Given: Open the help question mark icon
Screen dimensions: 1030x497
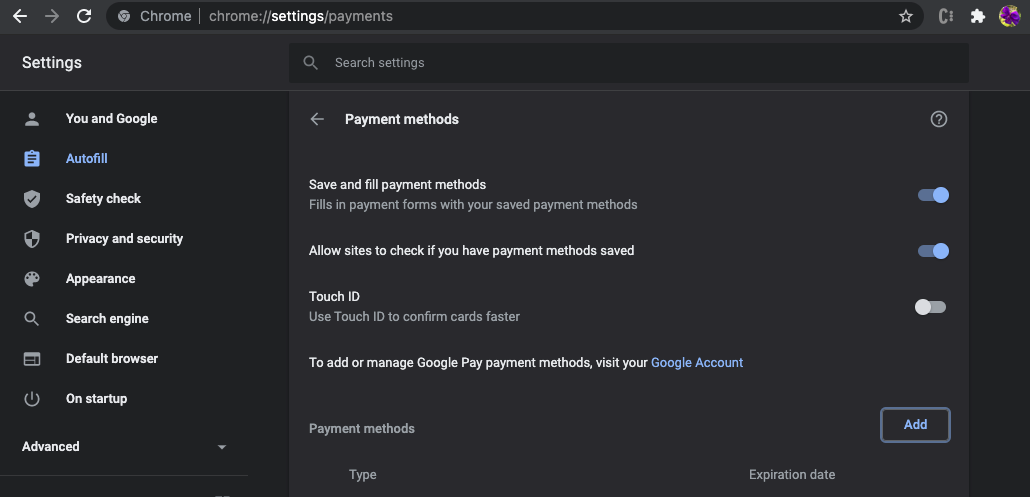Looking at the screenshot, I should point(939,119).
